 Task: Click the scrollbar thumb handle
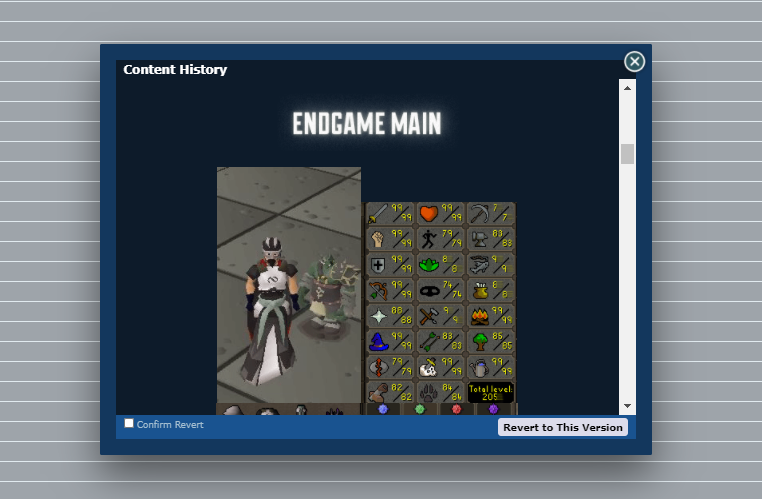pos(627,154)
